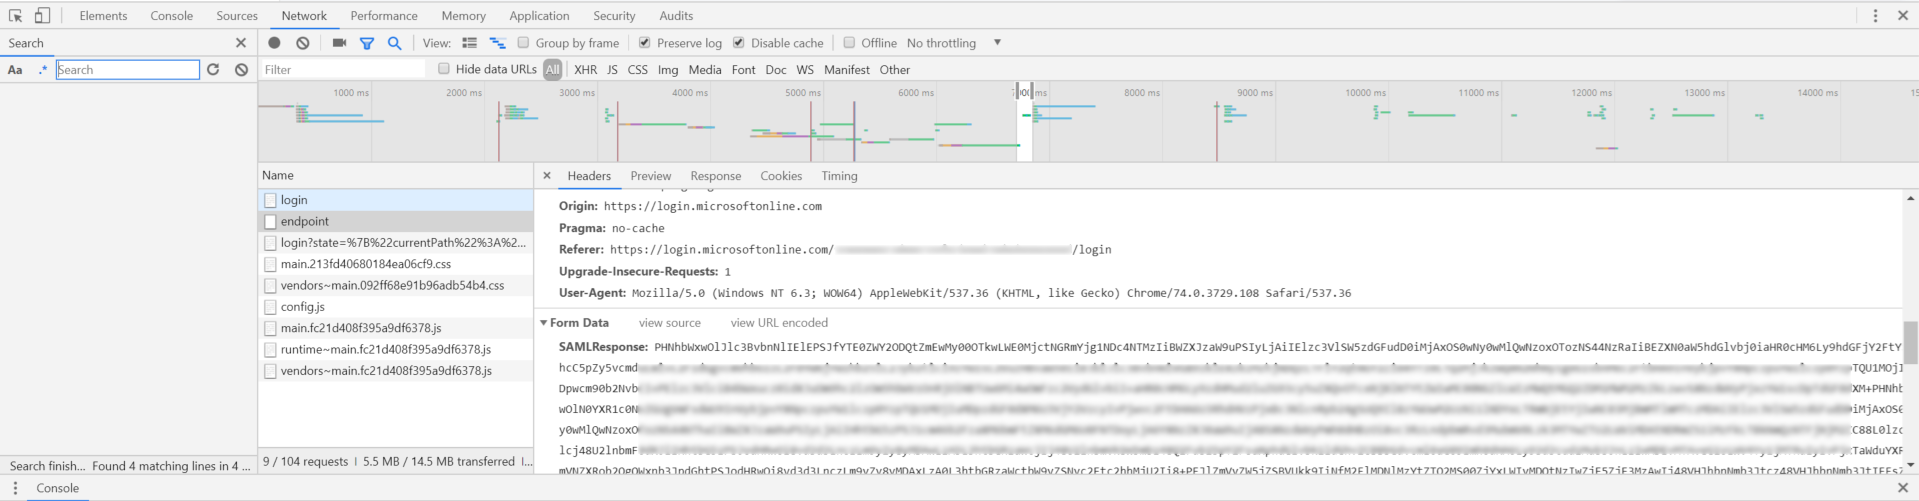Image resolution: width=1919 pixels, height=501 pixels.
Task: Enable Group by frame checkbox
Action: pos(523,43)
